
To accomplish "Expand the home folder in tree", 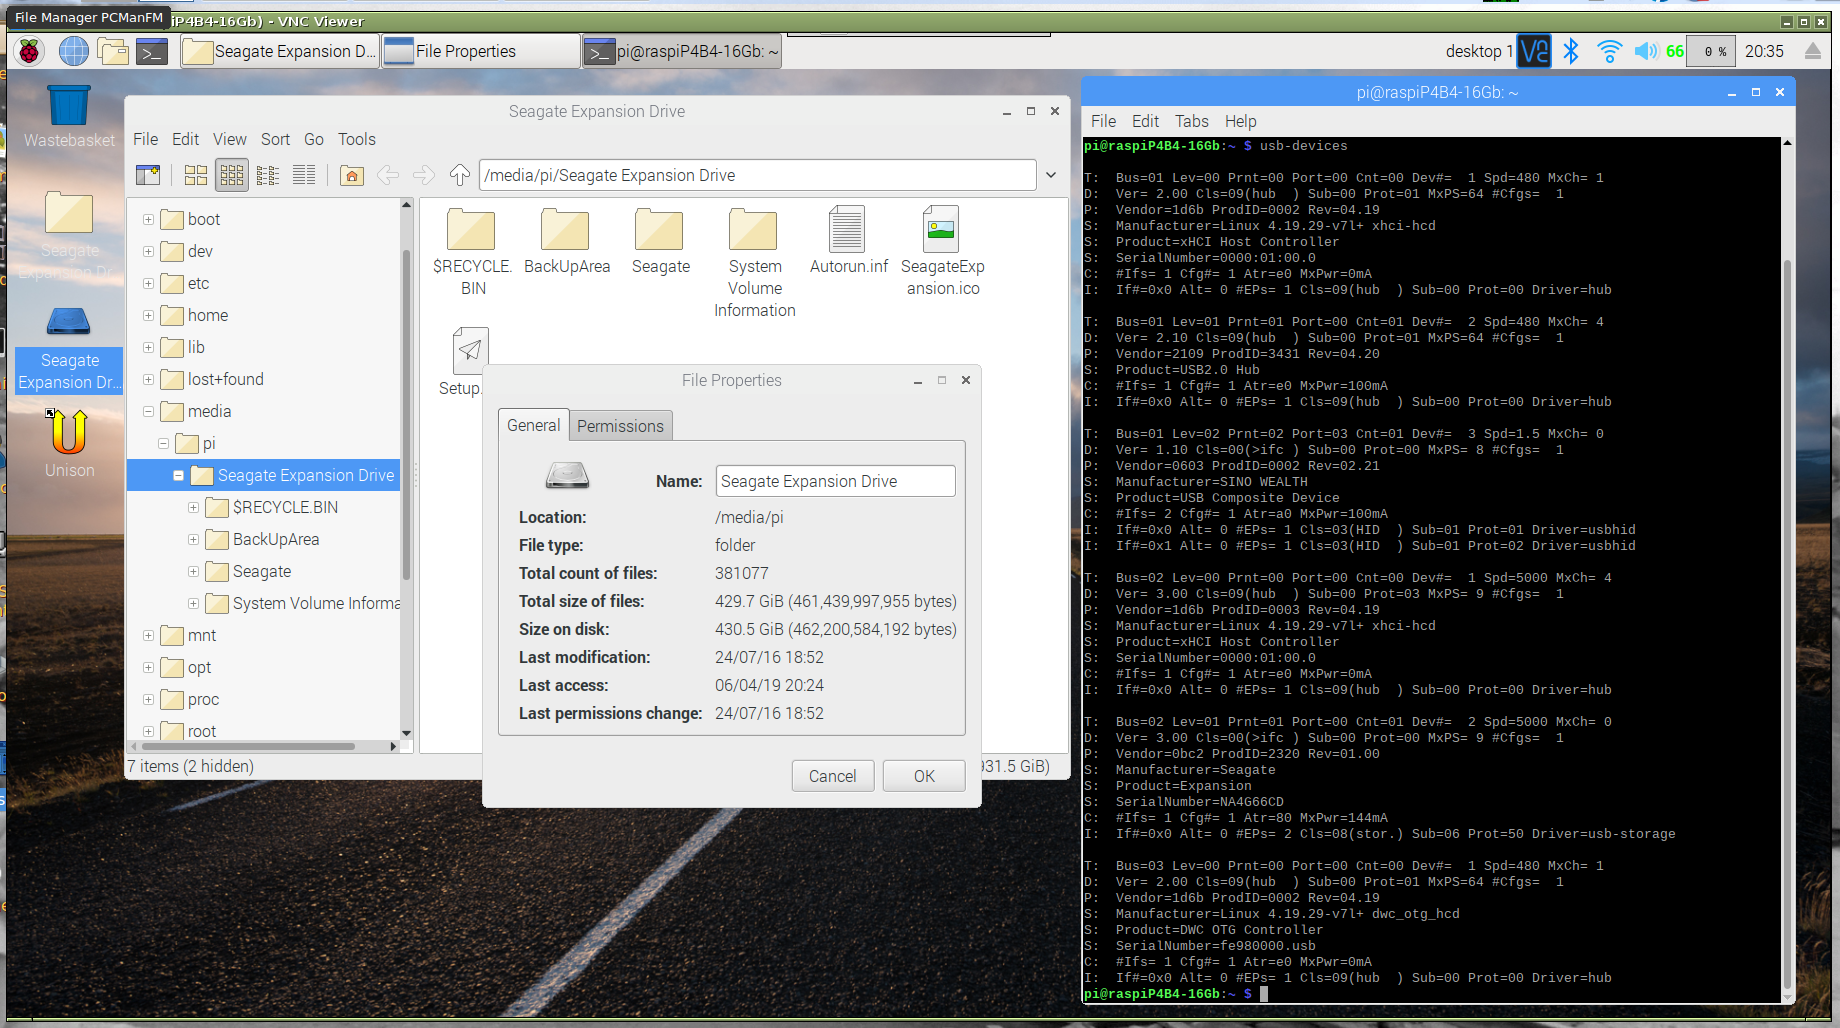I will pyautogui.click(x=148, y=315).
